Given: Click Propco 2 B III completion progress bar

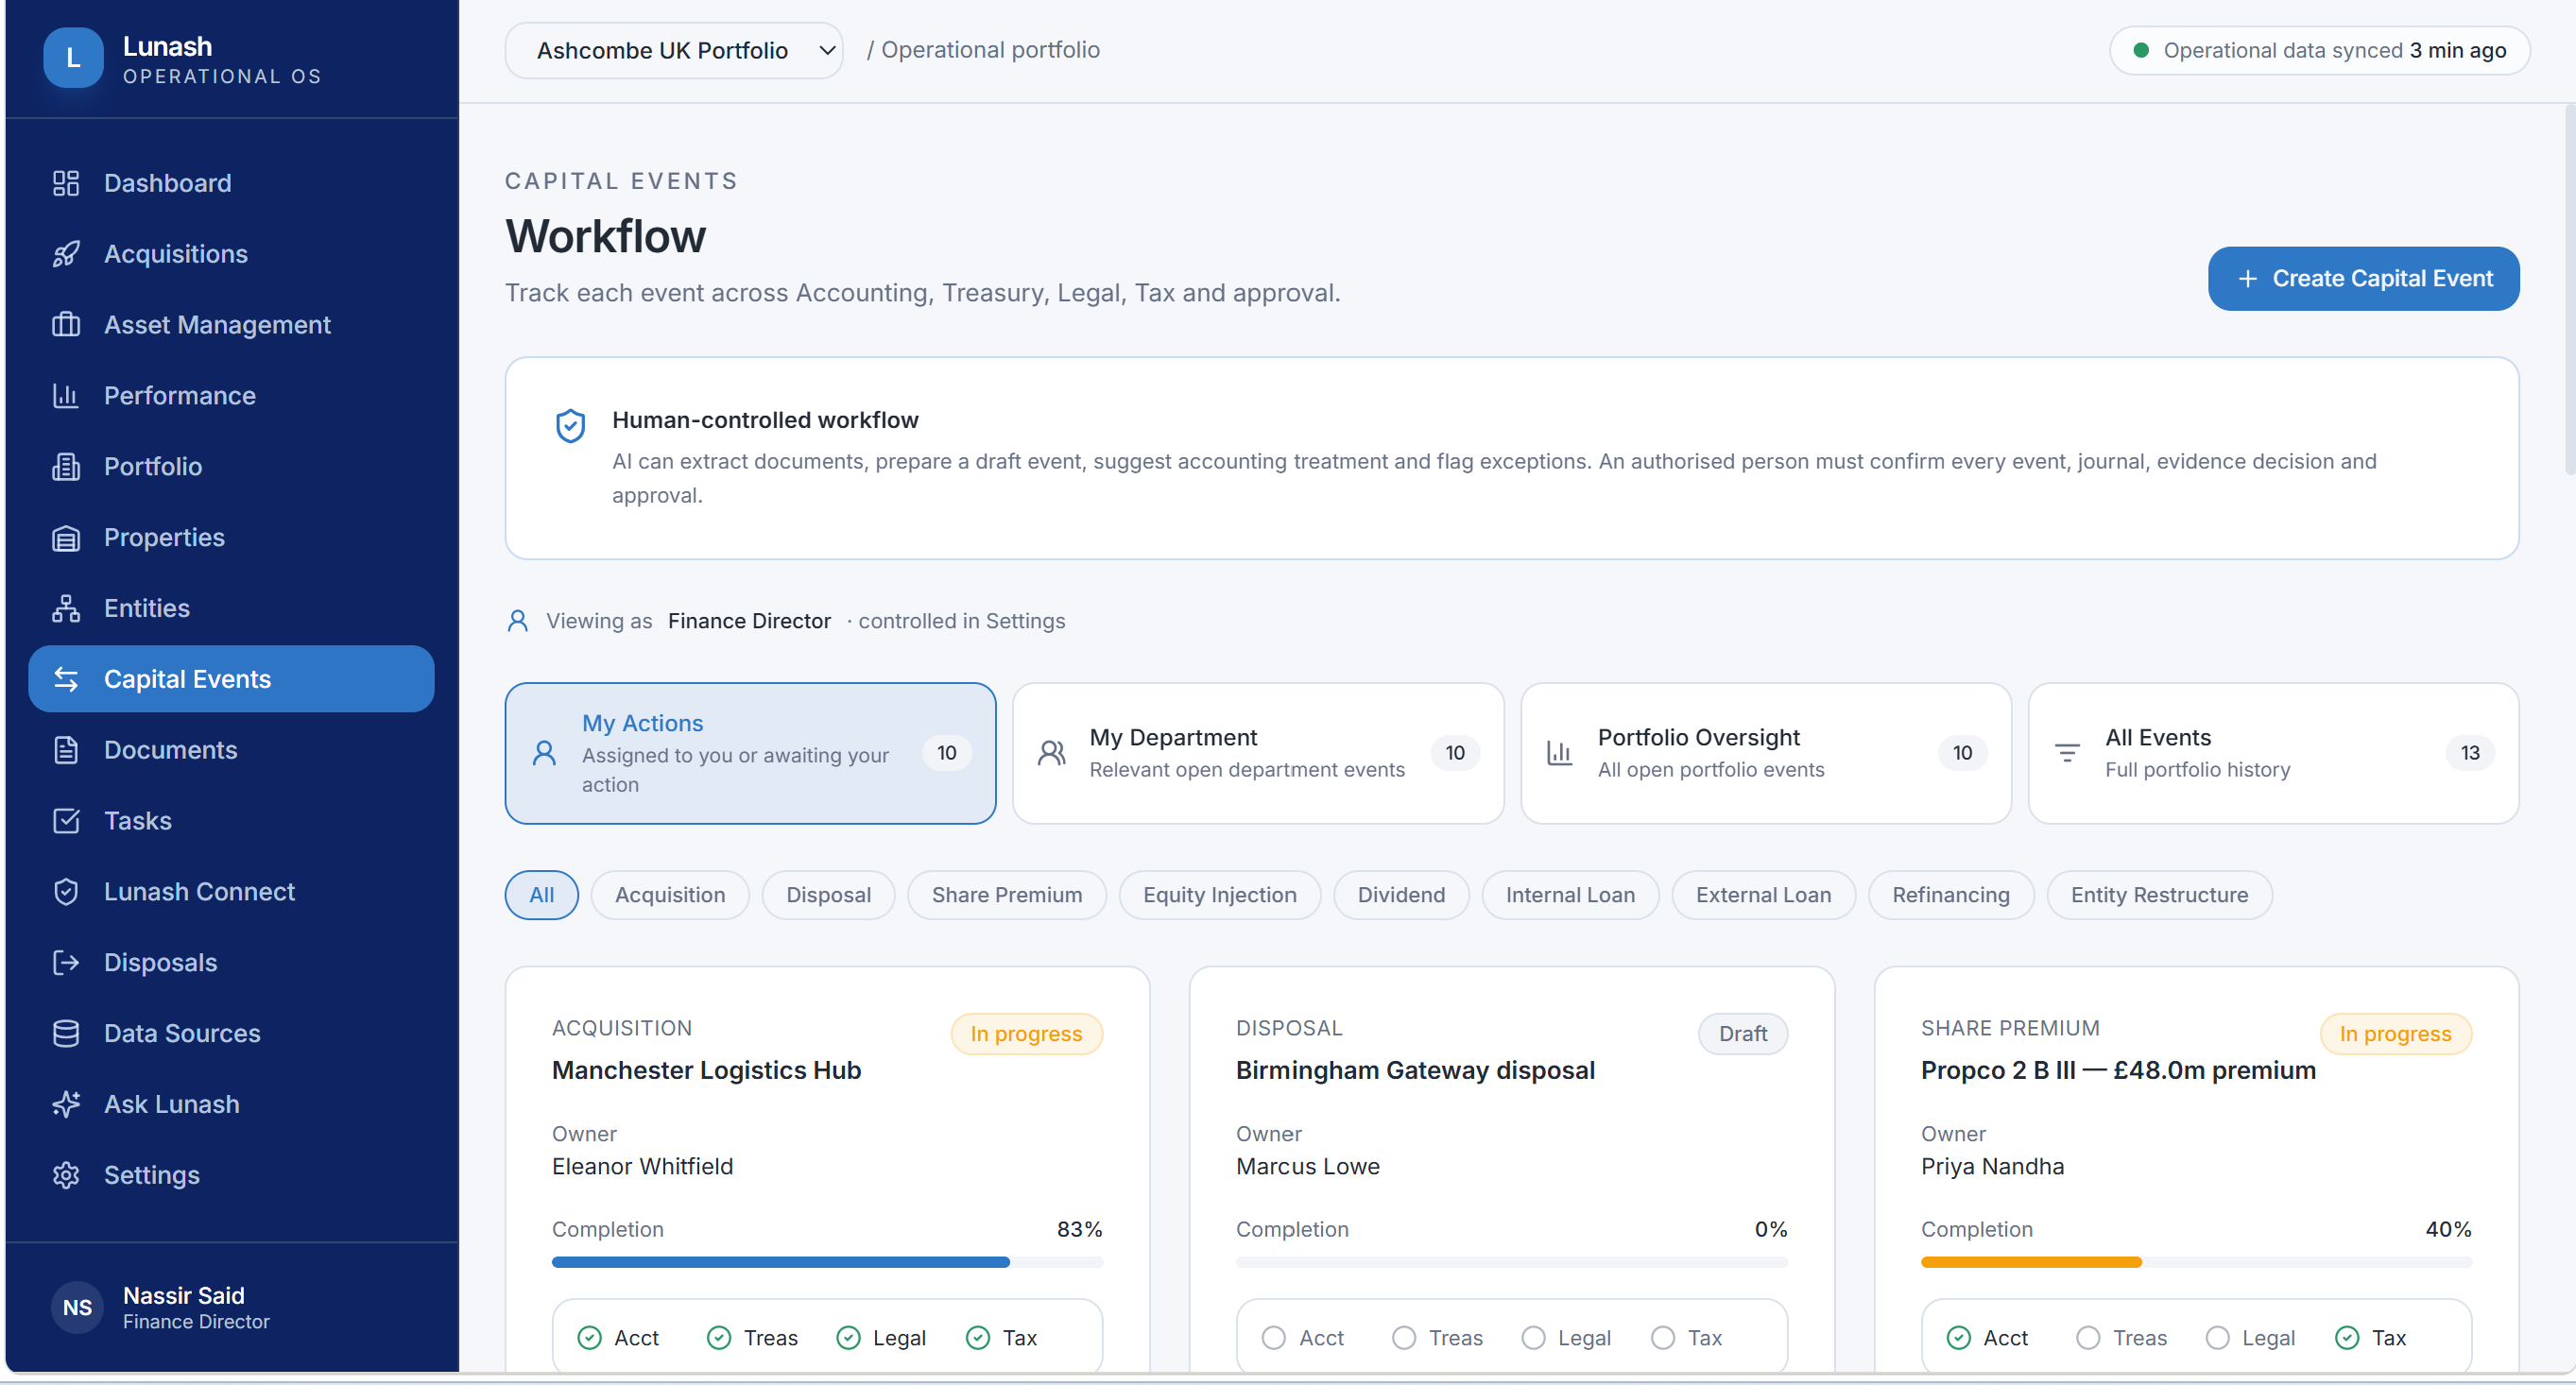Looking at the screenshot, I should [x=2196, y=1262].
